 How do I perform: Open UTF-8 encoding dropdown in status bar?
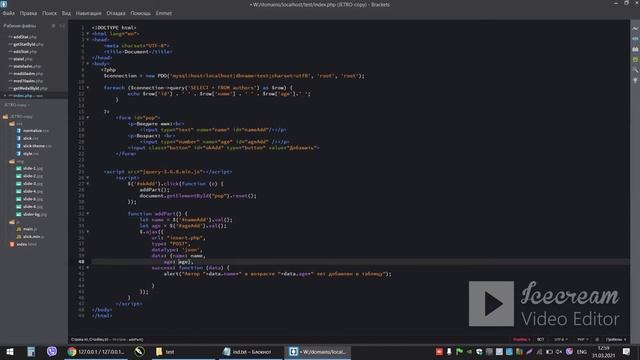click(x=560, y=340)
